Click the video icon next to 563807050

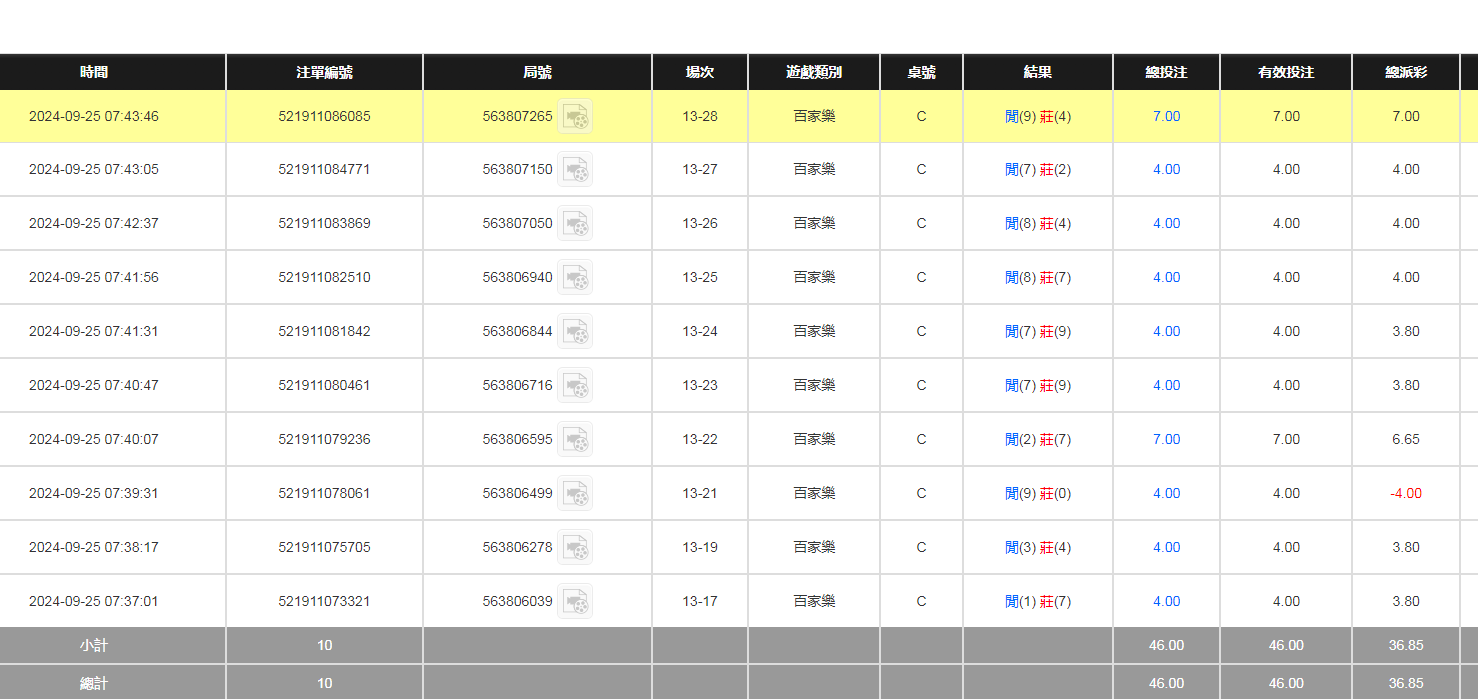coord(575,224)
